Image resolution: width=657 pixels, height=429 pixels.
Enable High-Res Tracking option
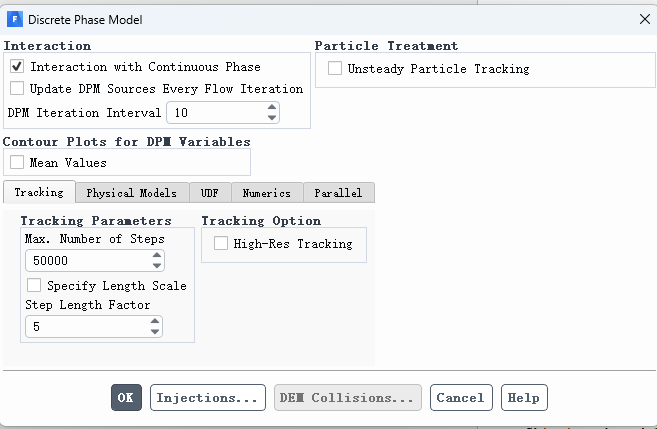click(220, 243)
